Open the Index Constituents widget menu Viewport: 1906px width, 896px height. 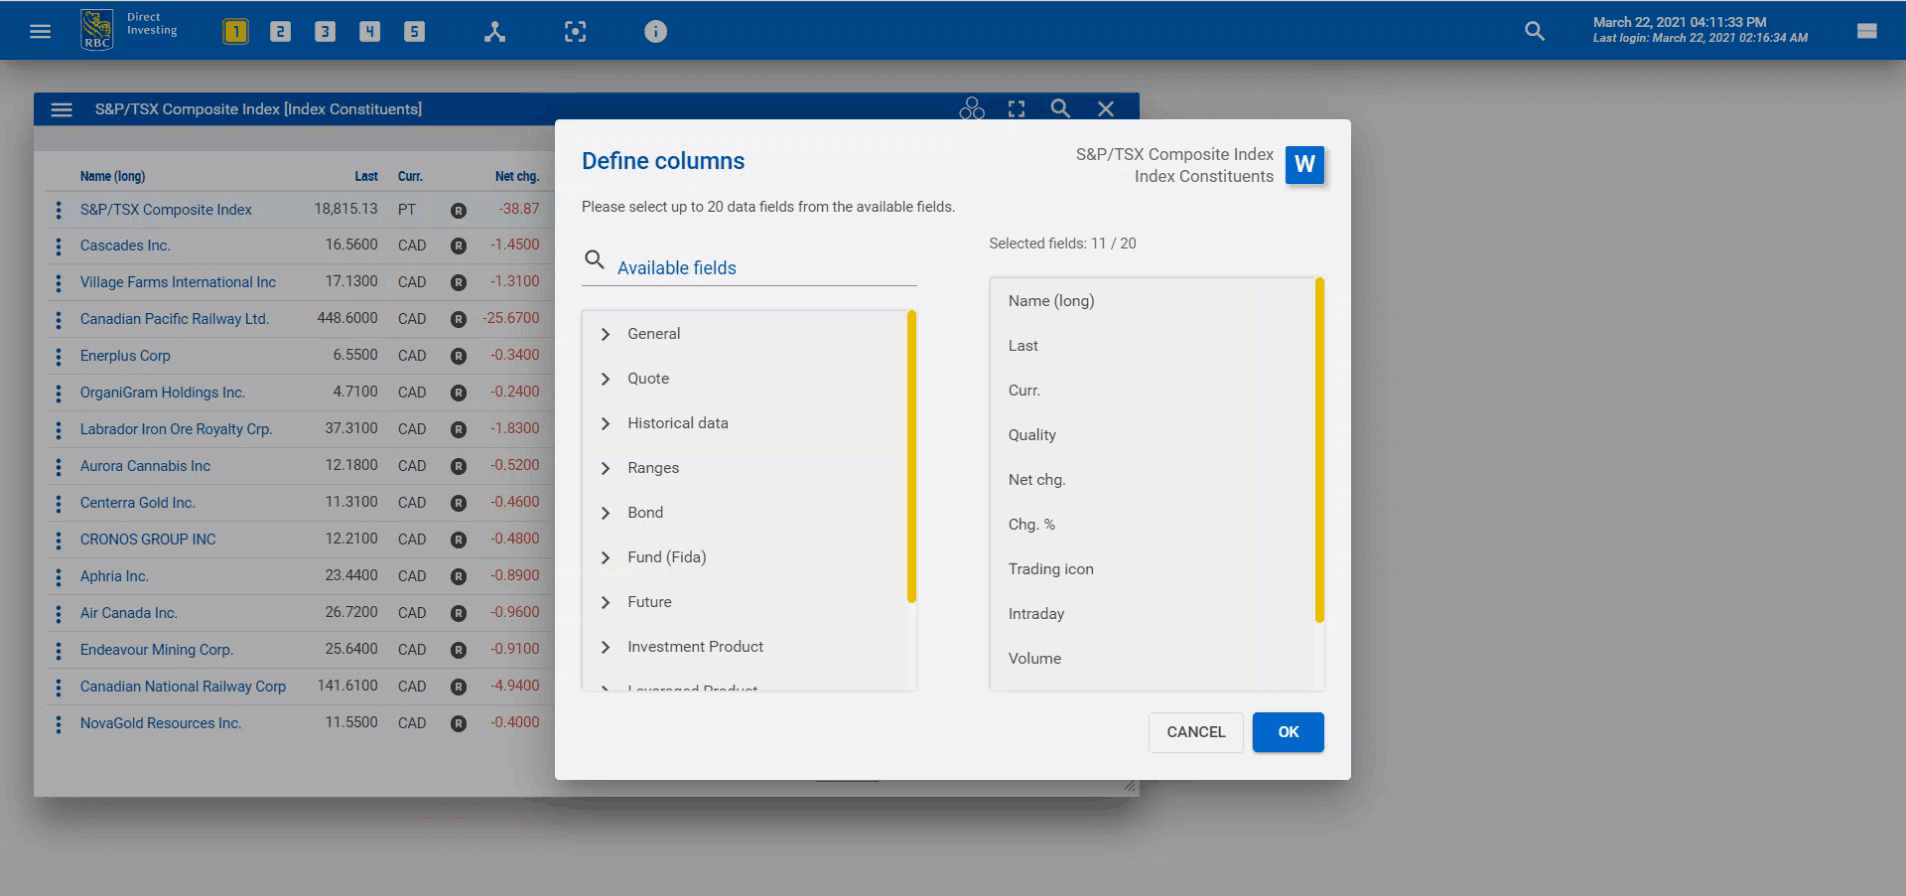[x=61, y=110]
